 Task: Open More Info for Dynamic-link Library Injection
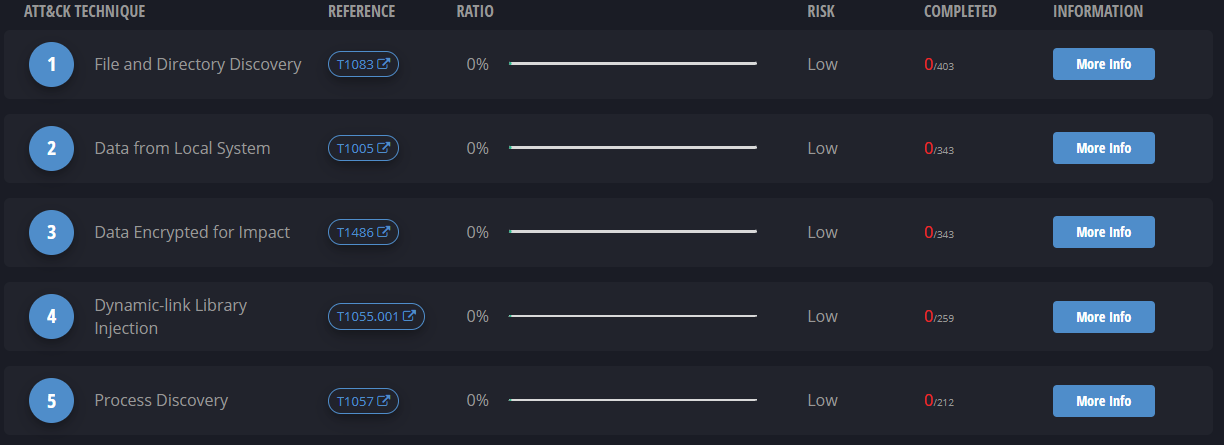coord(1104,317)
